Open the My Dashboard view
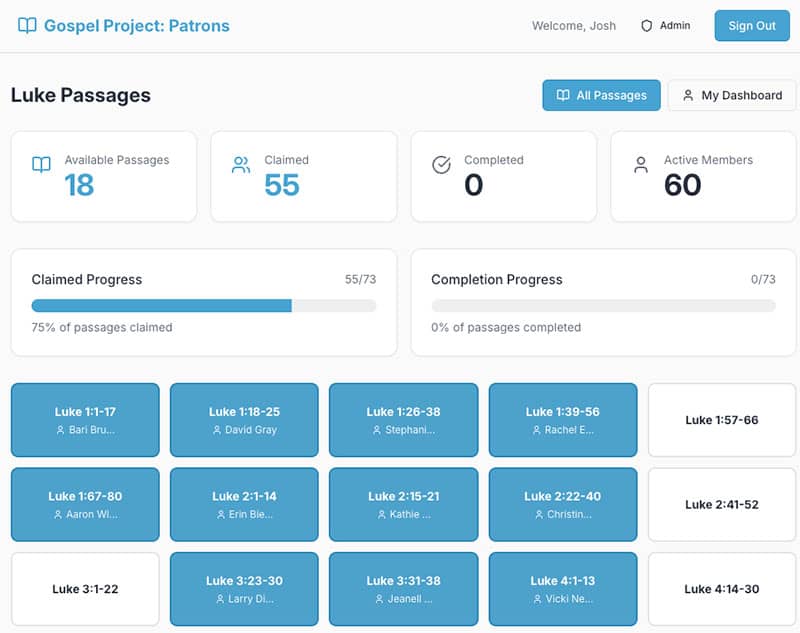This screenshot has width=800, height=633. (x=732, y=95)
